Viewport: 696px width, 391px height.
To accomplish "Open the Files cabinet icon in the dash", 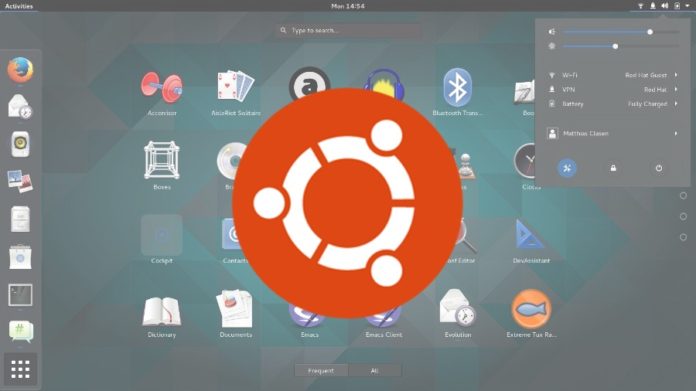I will coord(20,219).
